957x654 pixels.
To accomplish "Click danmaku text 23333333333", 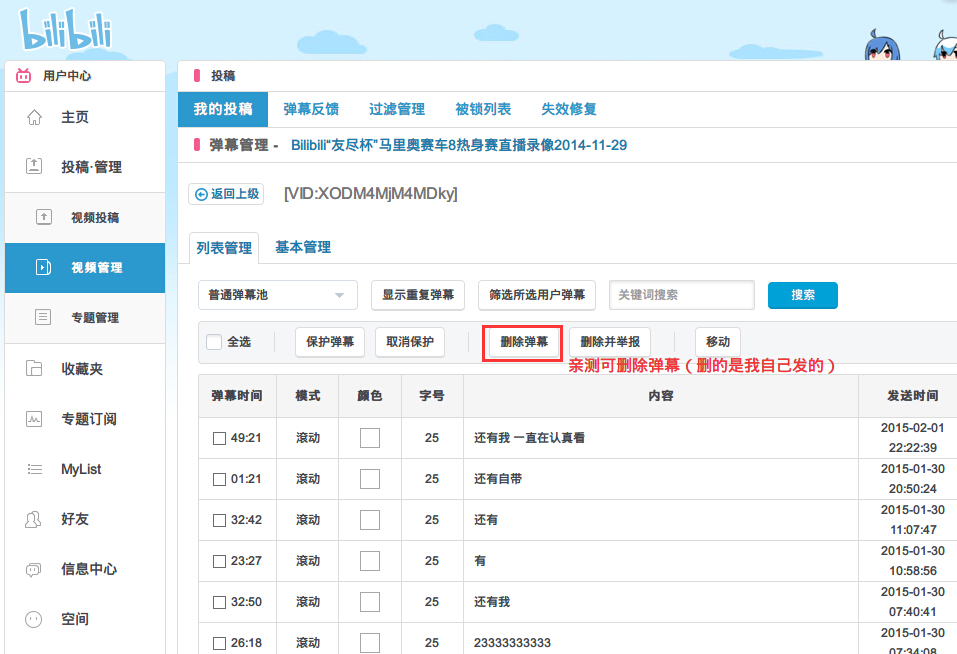I will (512, 643).
